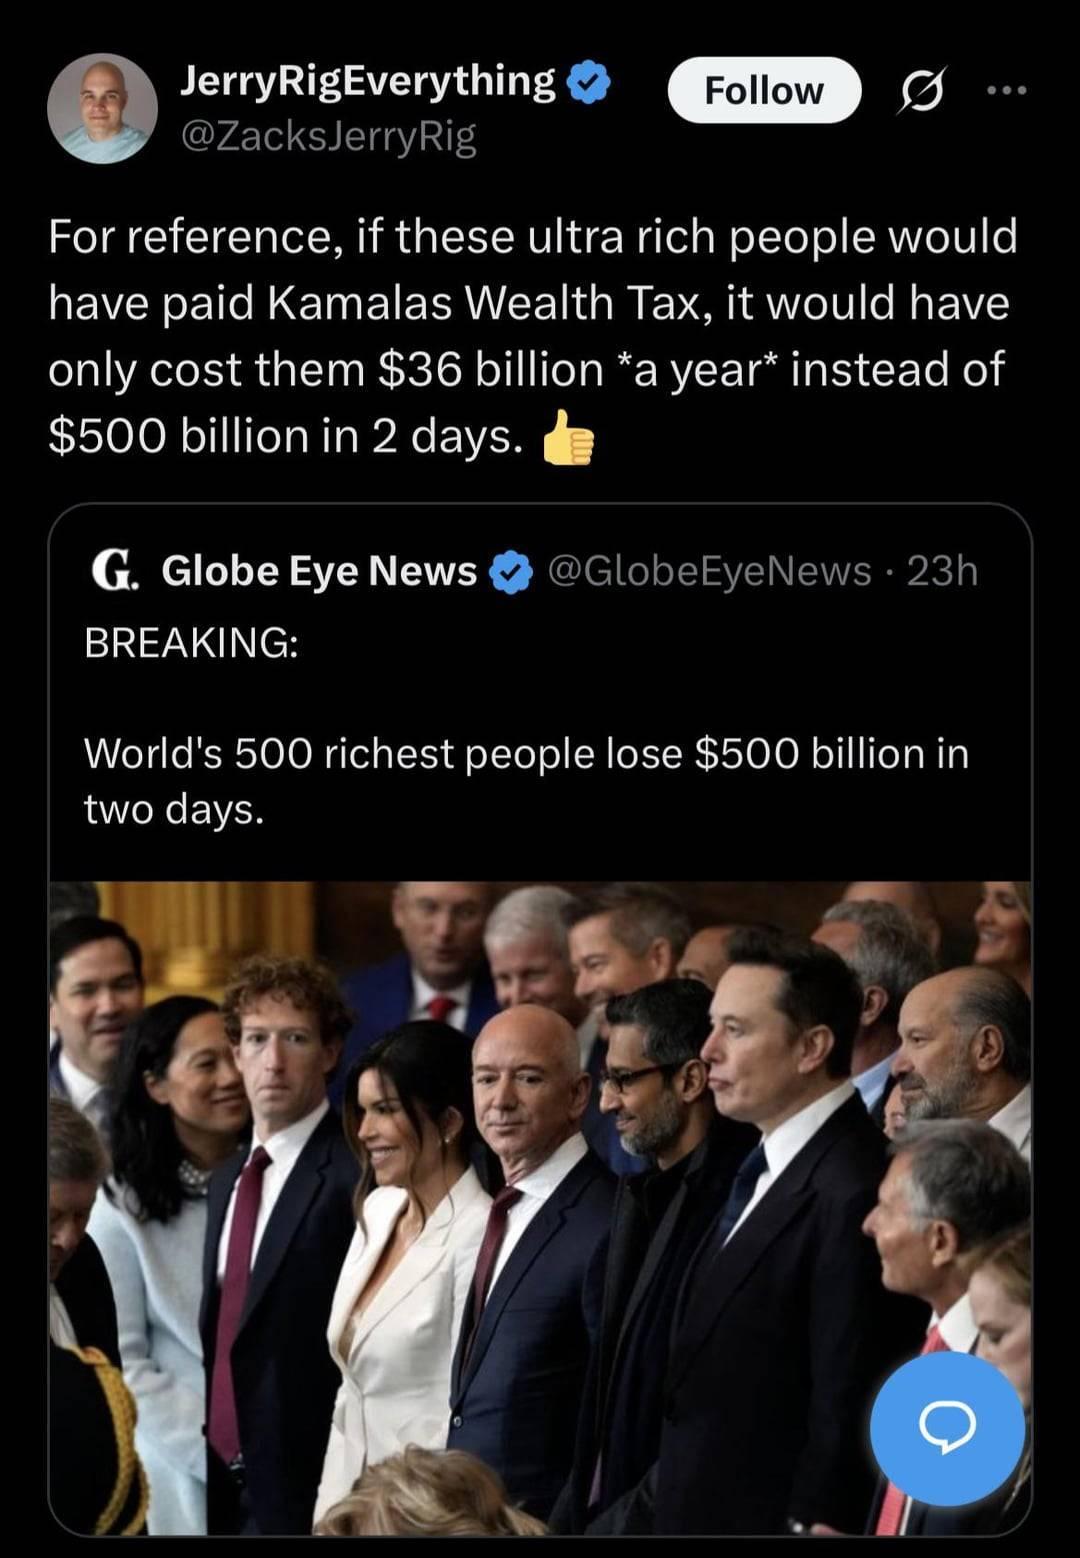The height and width of the screenshot is (1558, 1080).
Task: Open the @ZacksJerryRig handle link
Action: click(328, 136)
